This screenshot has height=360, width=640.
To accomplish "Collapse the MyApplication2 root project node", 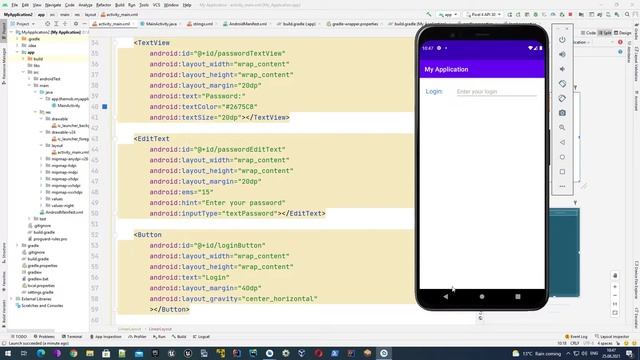I will 12,32.
